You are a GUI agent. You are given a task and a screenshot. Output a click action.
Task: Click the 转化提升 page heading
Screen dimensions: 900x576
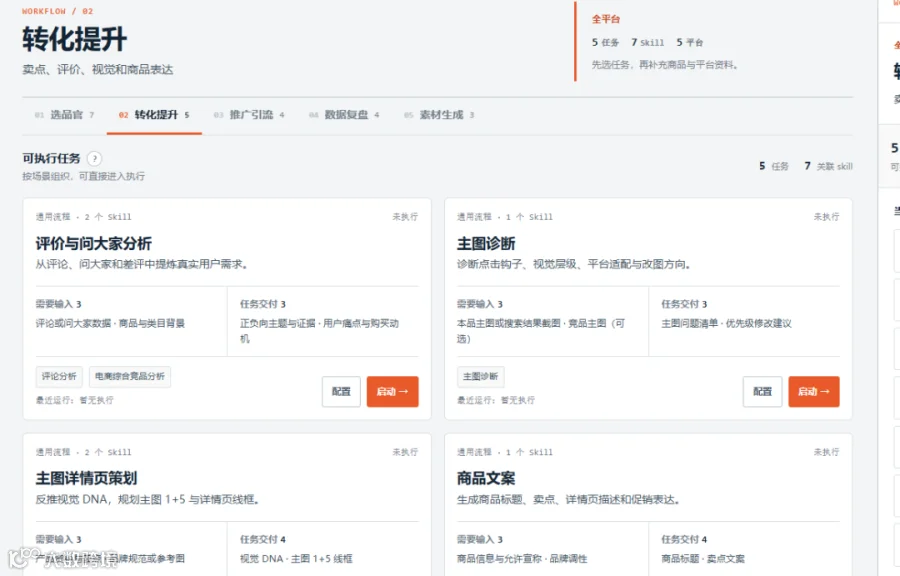coord(75,40)
